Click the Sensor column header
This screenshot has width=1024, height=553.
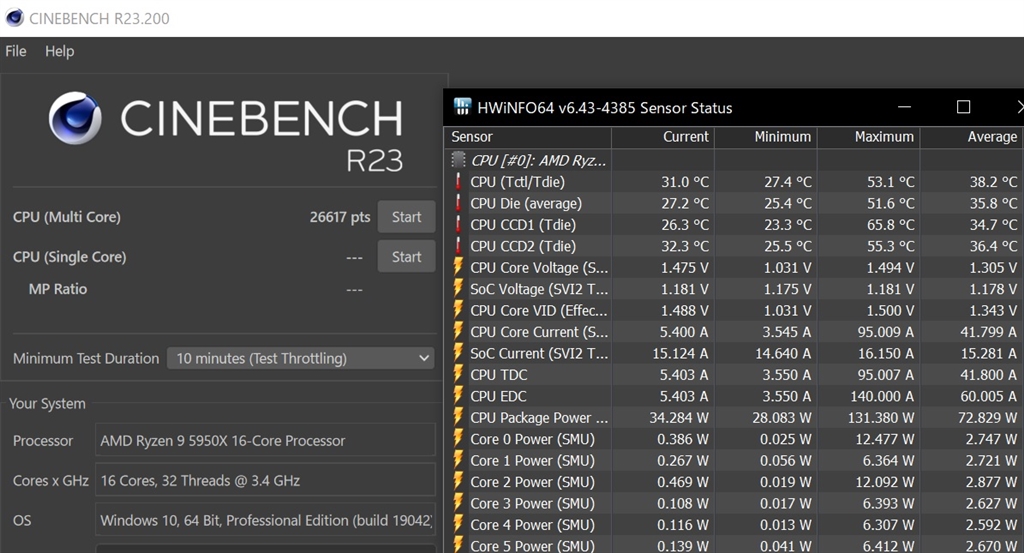pos(472,137)
